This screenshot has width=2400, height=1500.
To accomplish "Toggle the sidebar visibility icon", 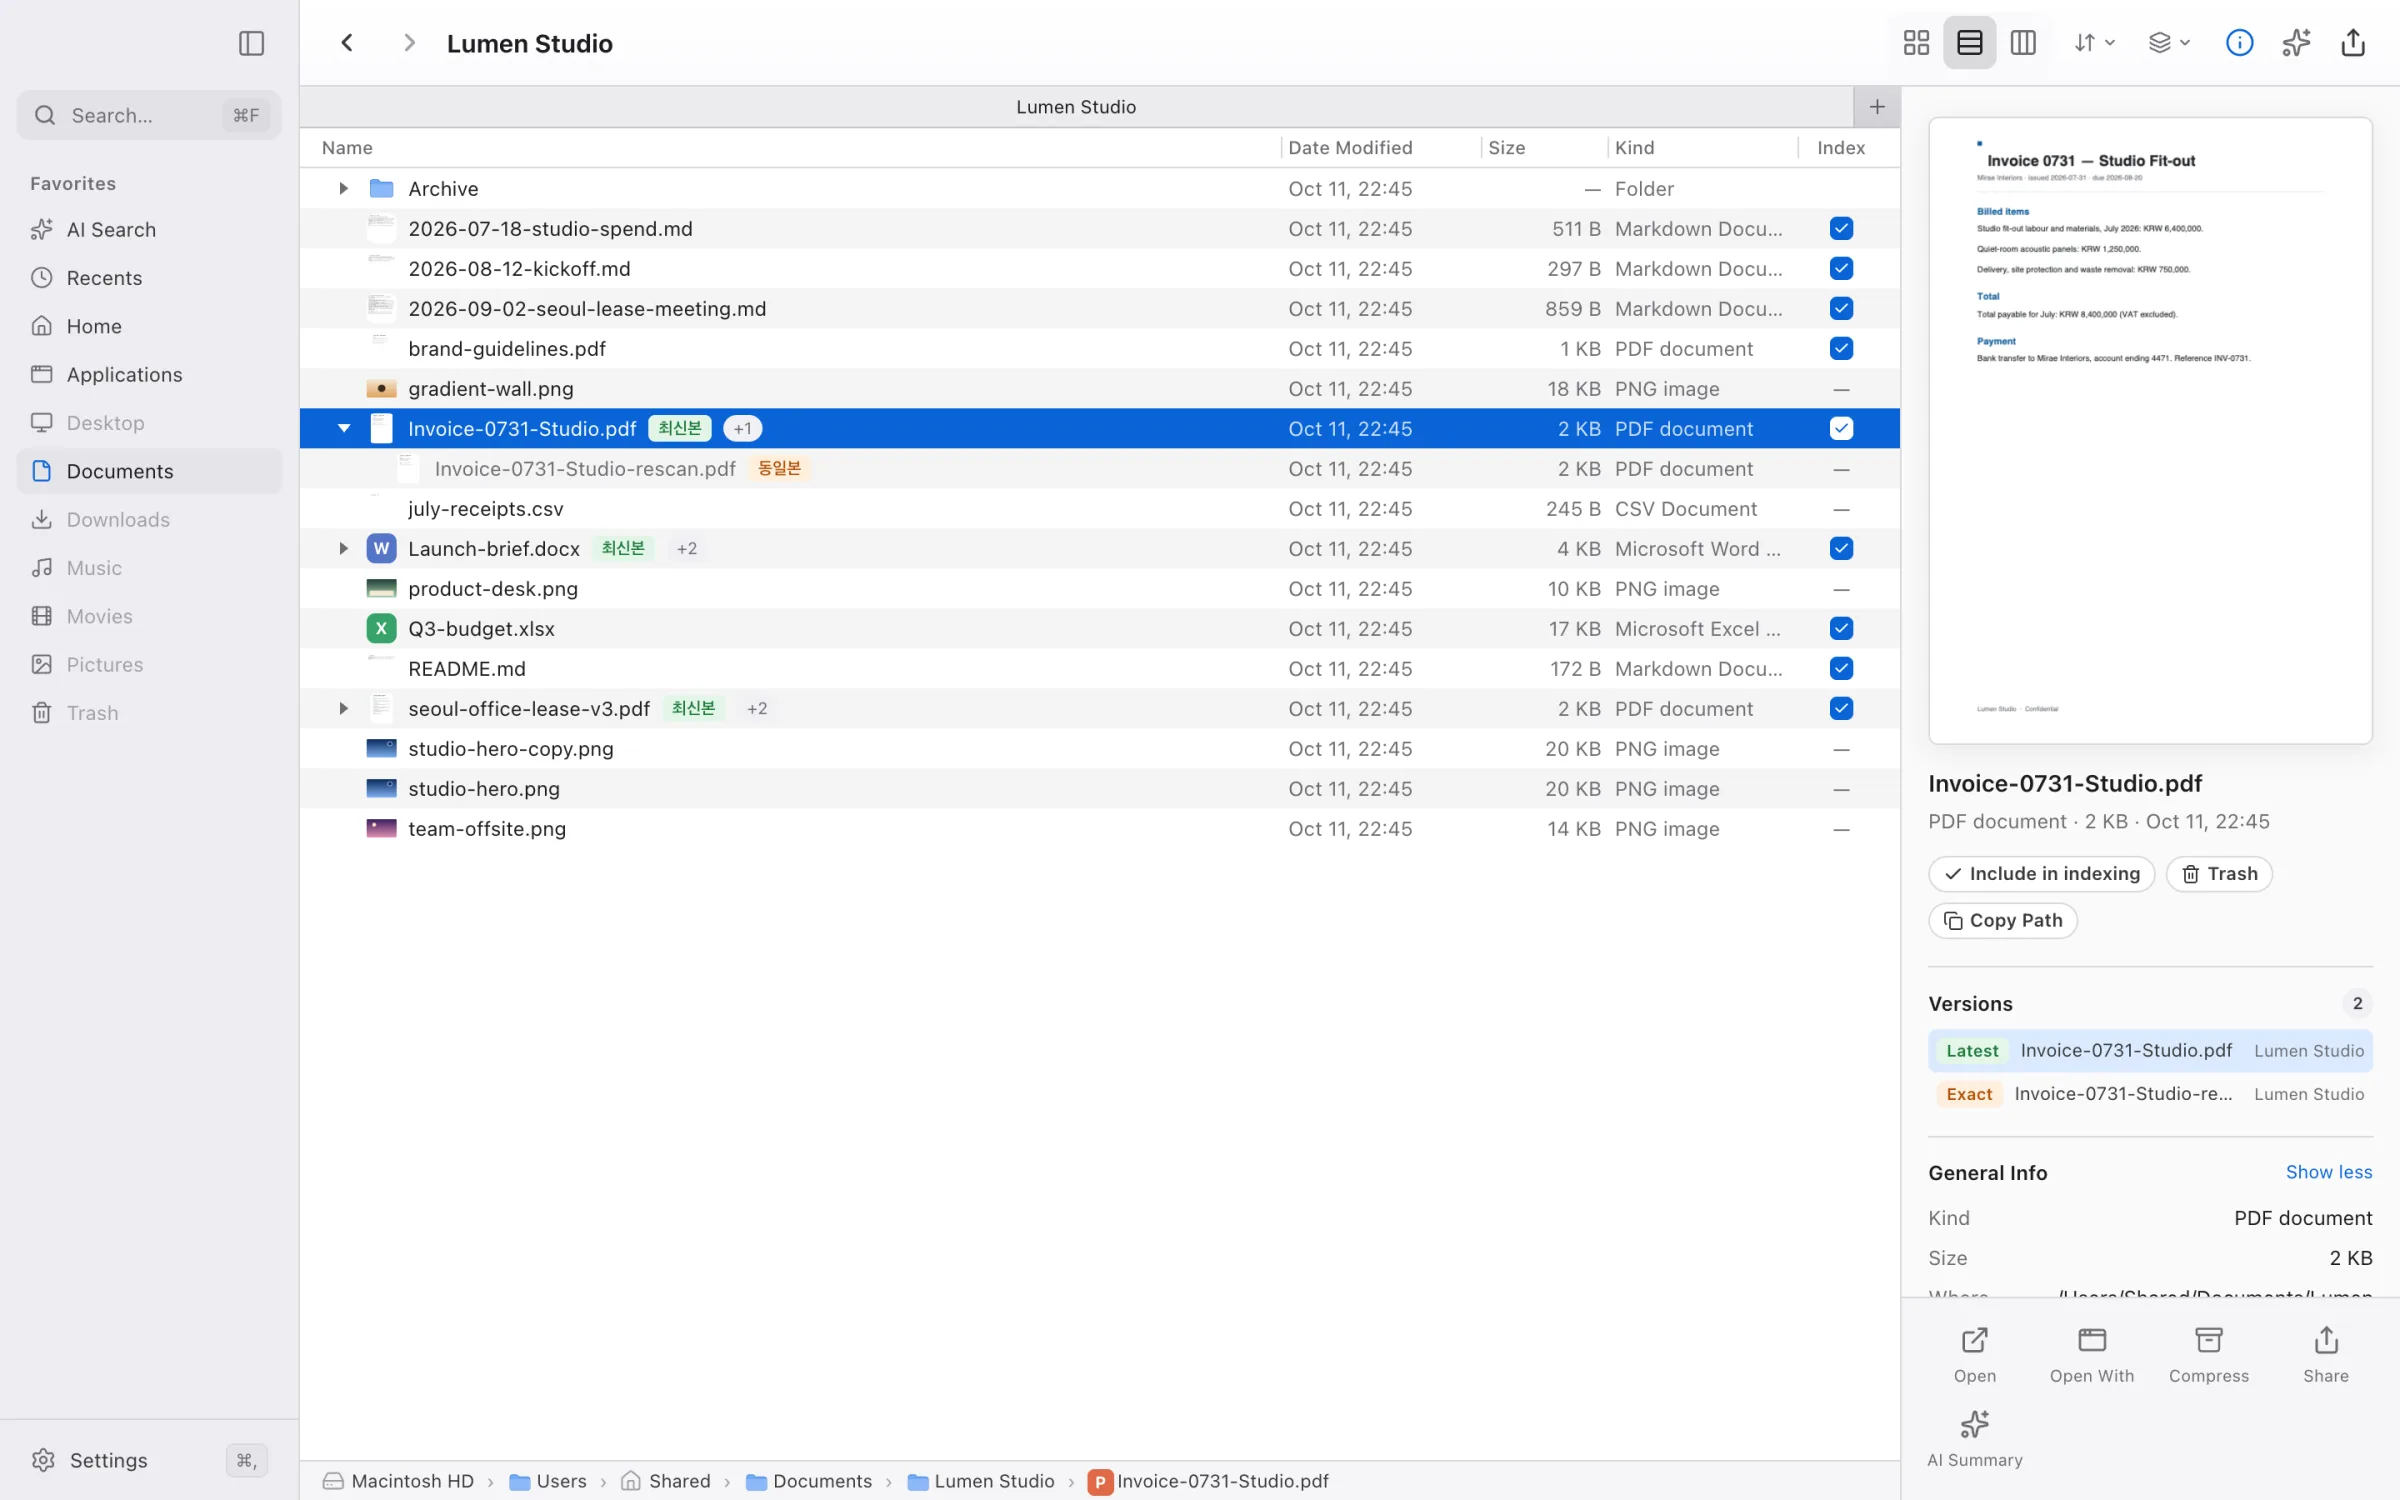I will pyautogui.click(x=251, y=43).
